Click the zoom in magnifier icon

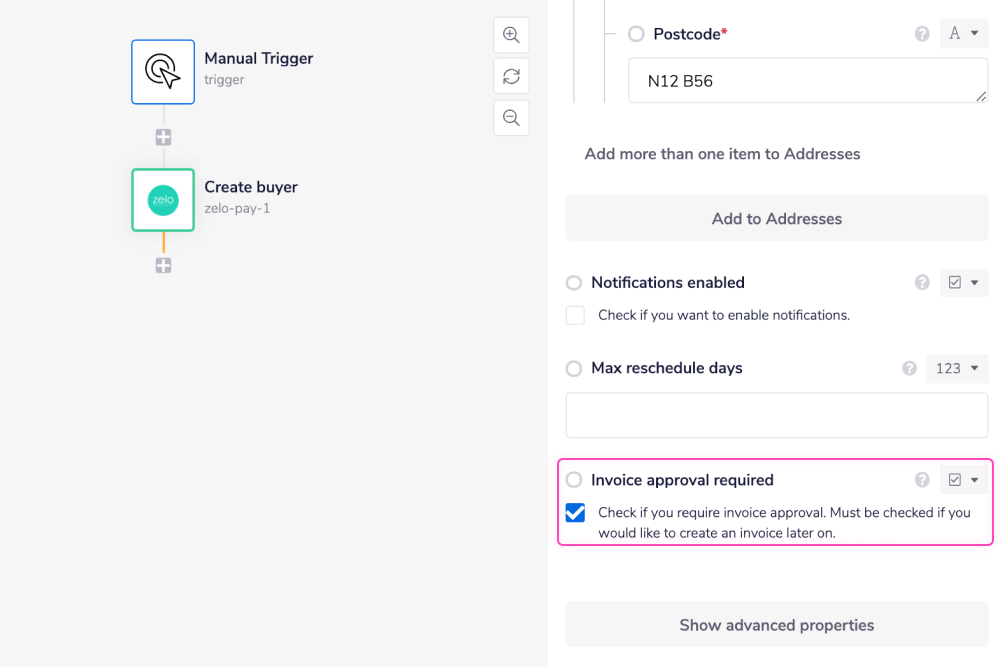click(511, 35)
